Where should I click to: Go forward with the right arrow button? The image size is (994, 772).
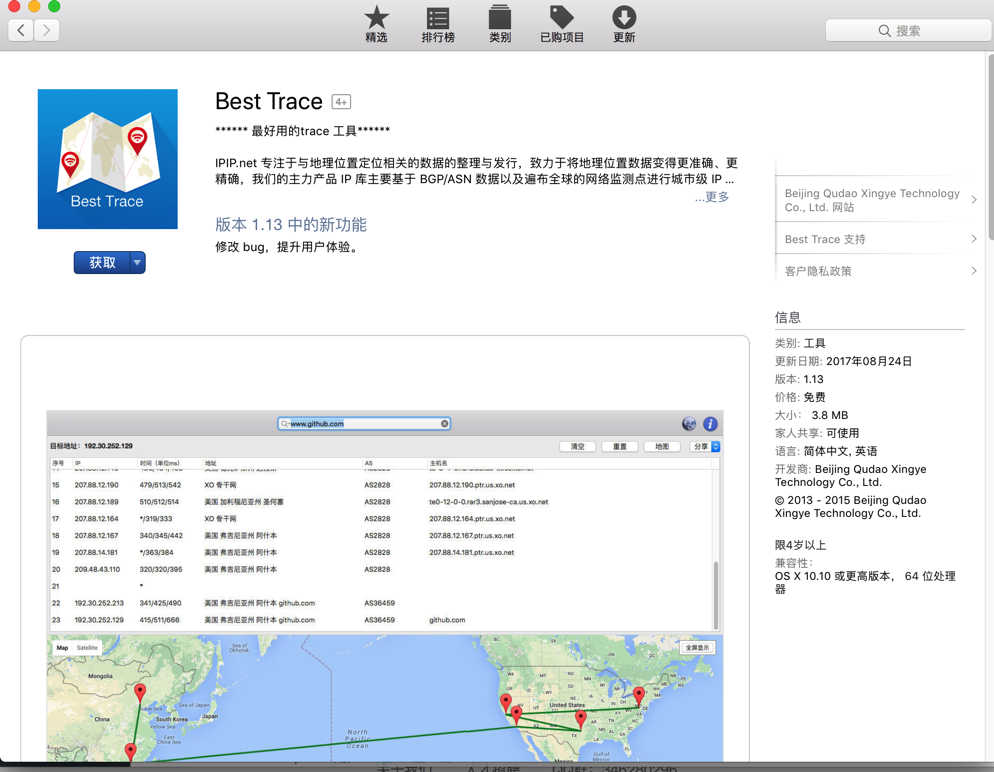[x=47, y=30]
